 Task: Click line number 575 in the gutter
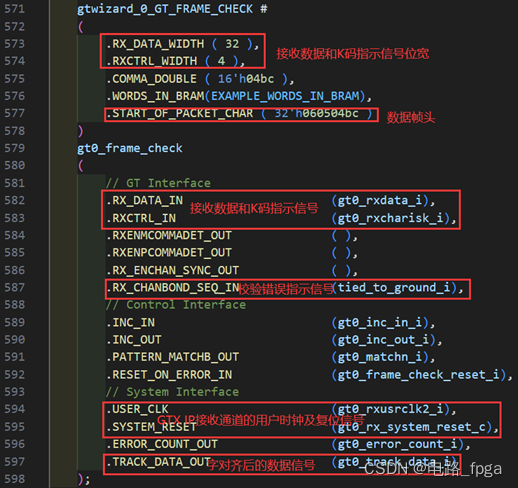point(14,79)
